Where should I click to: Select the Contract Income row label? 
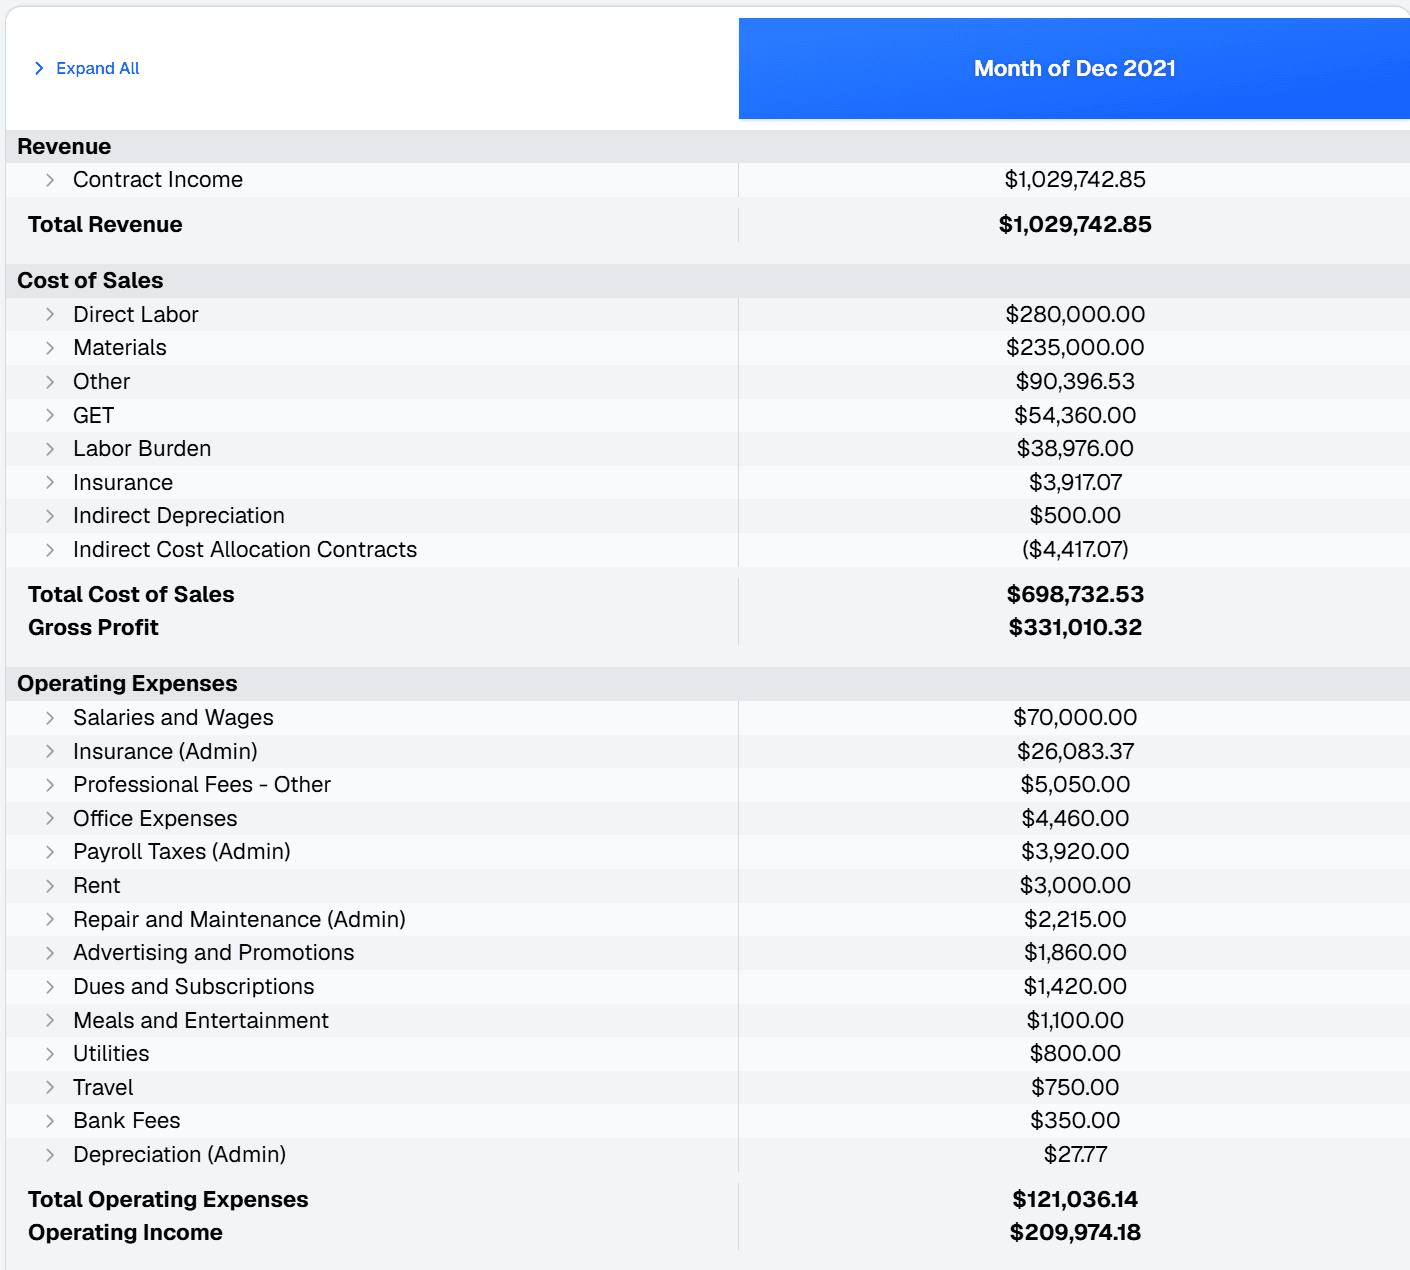click(158, 180)
